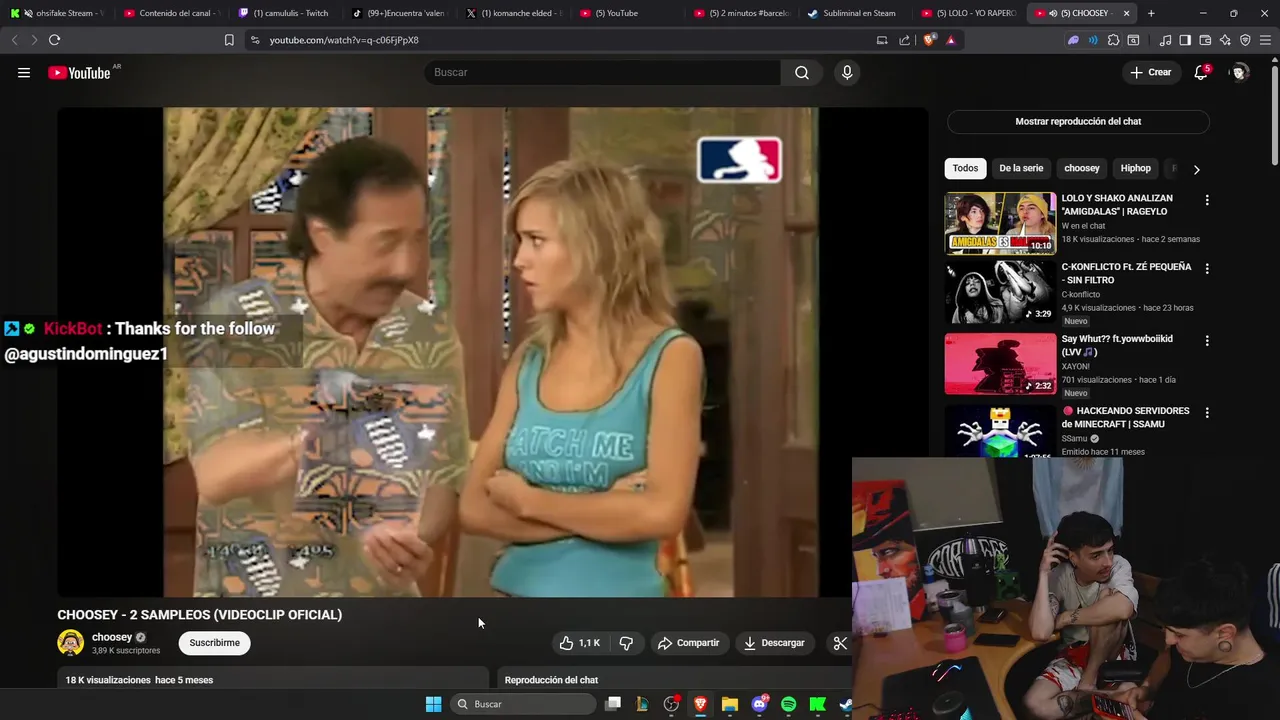Open File Explorer from the taskbar
Image resolution: width=1280 pixels, height=720 pixels.
tap(730, 704)
